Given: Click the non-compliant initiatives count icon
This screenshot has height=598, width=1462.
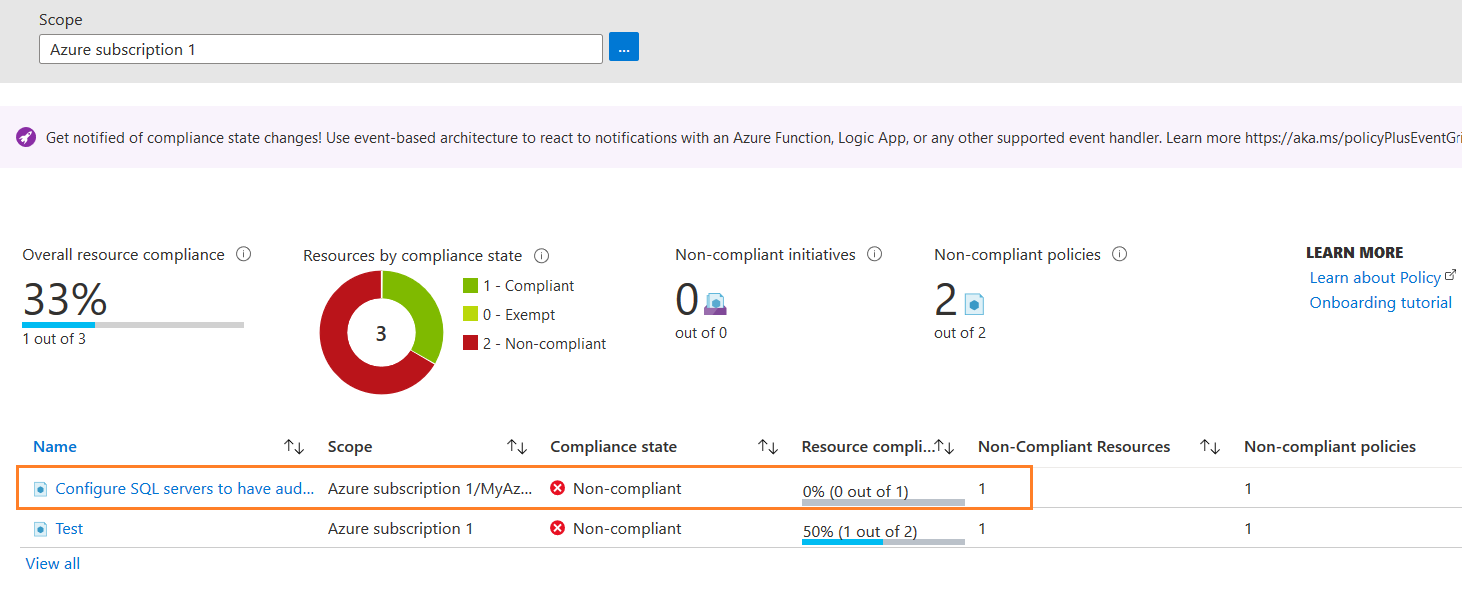Looking at the screenshot, I should 715,303.
